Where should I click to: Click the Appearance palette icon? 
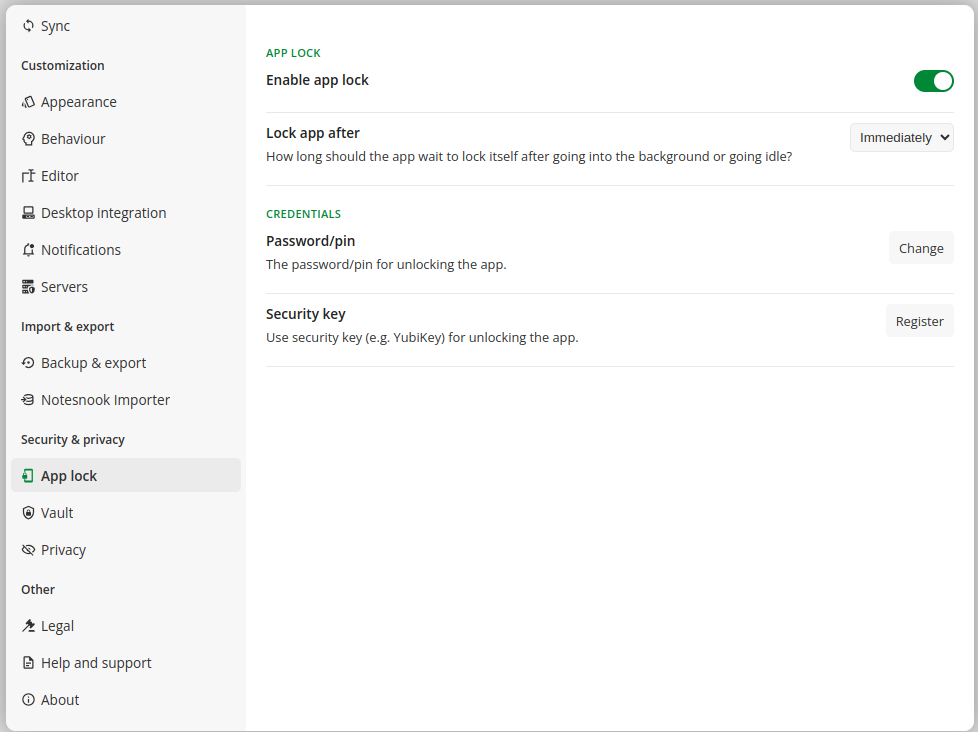point(28,102)
